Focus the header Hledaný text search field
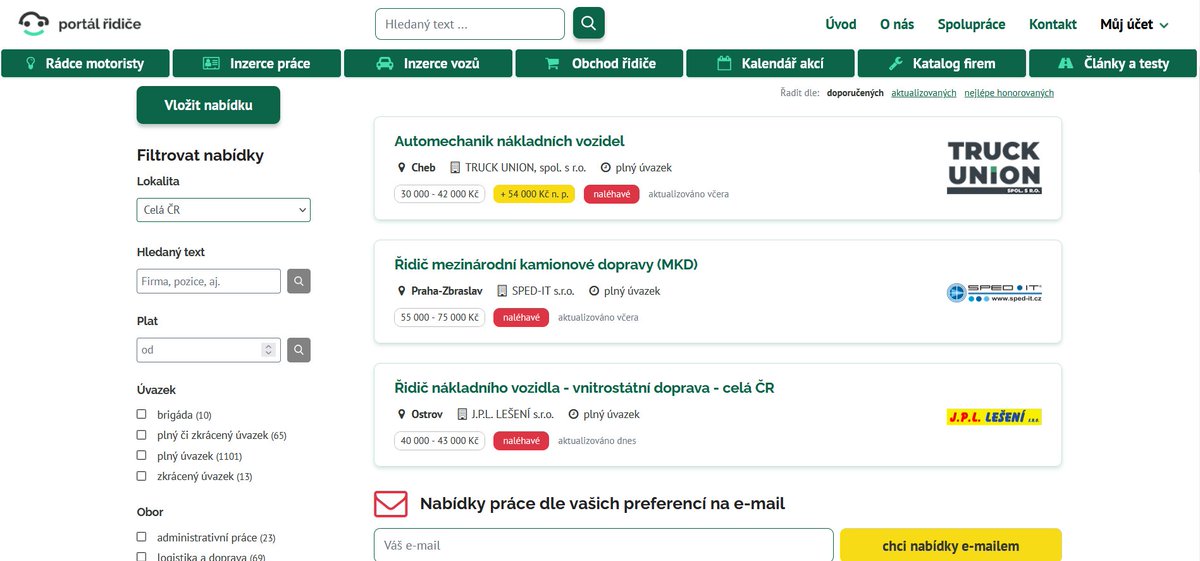 click(x=470, y=24)
